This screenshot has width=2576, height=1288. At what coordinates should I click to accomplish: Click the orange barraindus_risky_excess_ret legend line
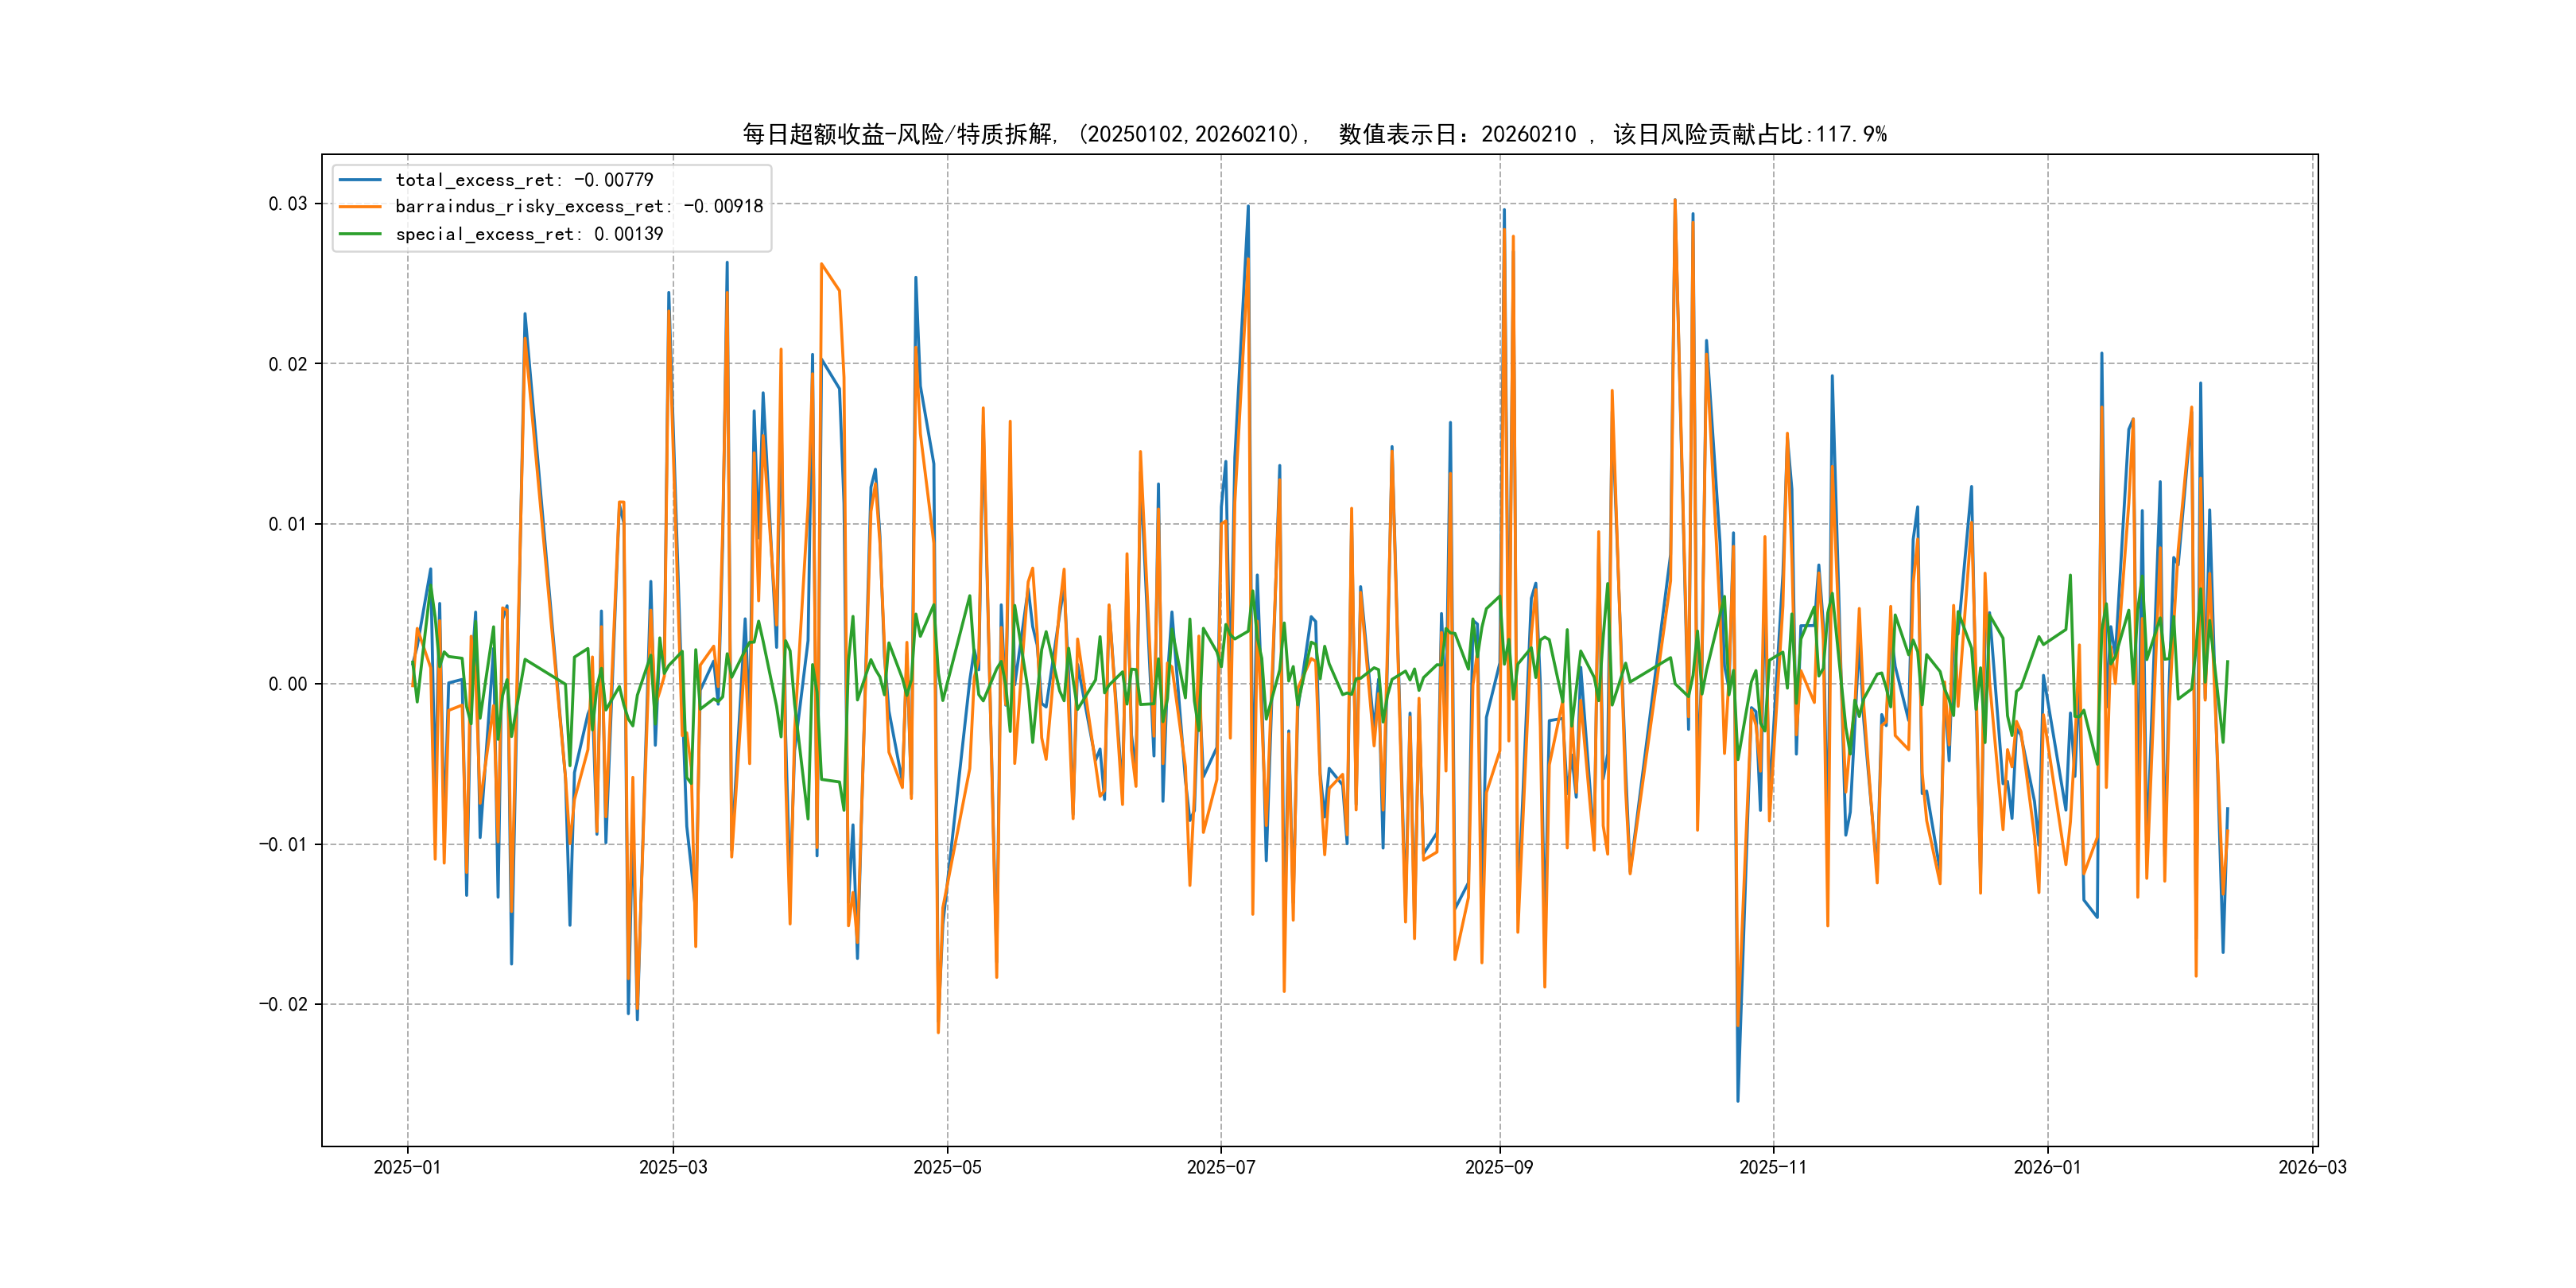(360, 207)
